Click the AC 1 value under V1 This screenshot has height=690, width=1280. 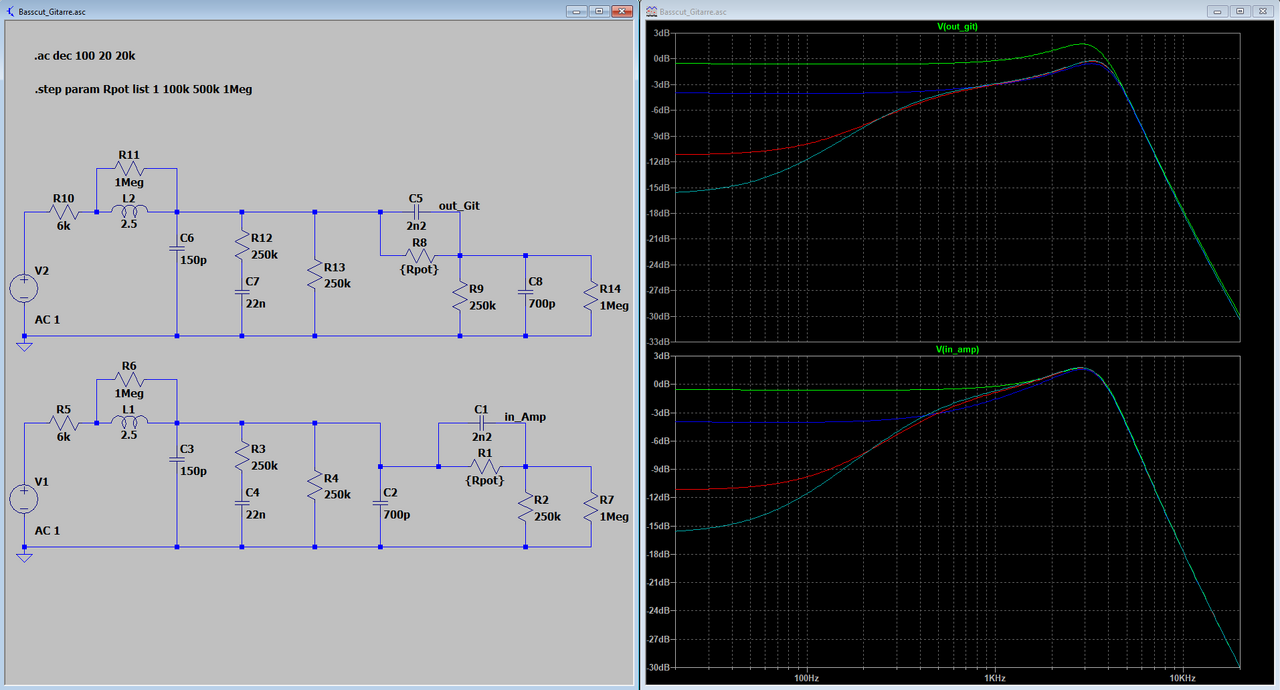coord(47,530)
